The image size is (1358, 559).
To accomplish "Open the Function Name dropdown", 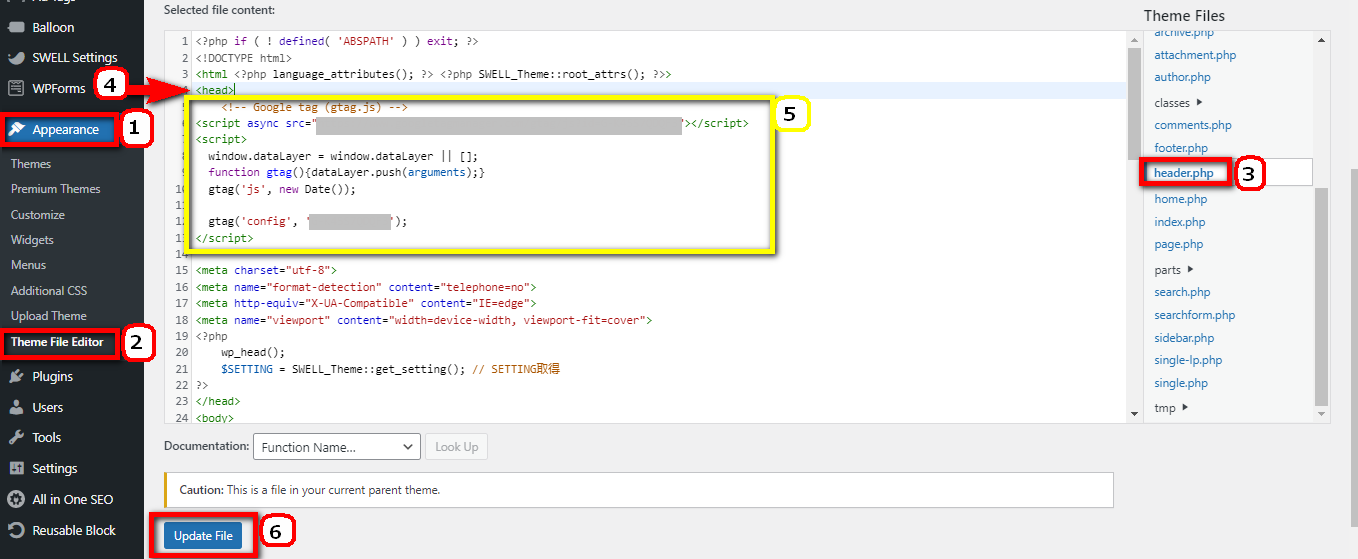I will tap(336, 447).
